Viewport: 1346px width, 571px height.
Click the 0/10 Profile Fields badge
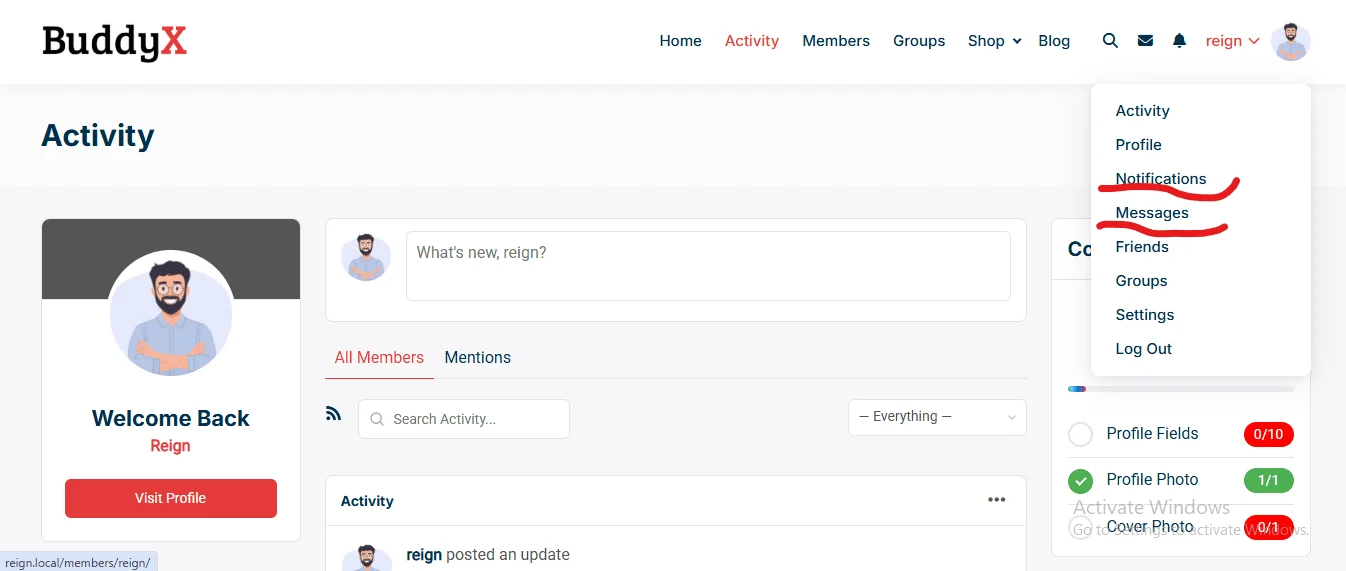tap(1269, 434)
